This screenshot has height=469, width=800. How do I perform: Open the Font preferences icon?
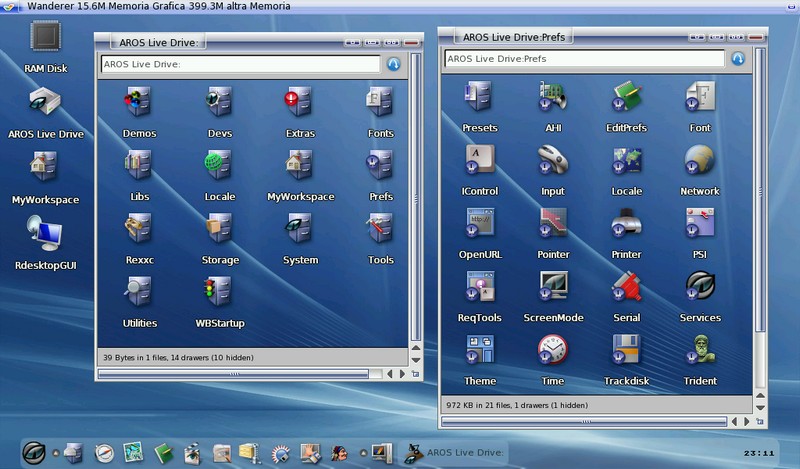(700, 96)
